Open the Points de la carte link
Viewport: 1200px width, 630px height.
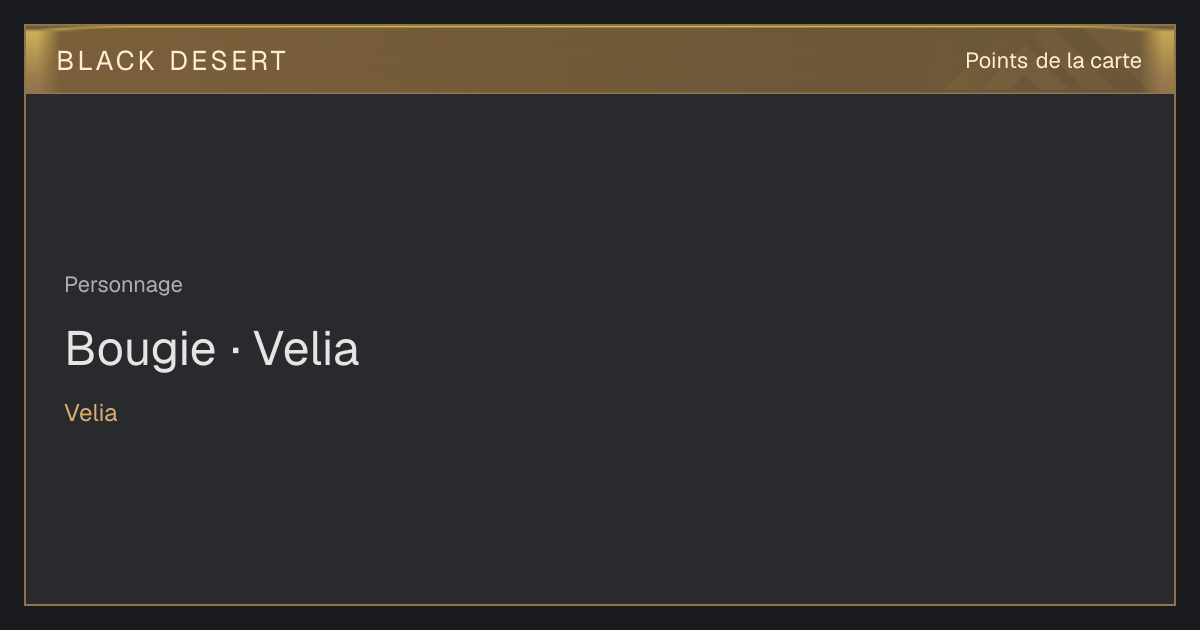(x=1053, y=61)
